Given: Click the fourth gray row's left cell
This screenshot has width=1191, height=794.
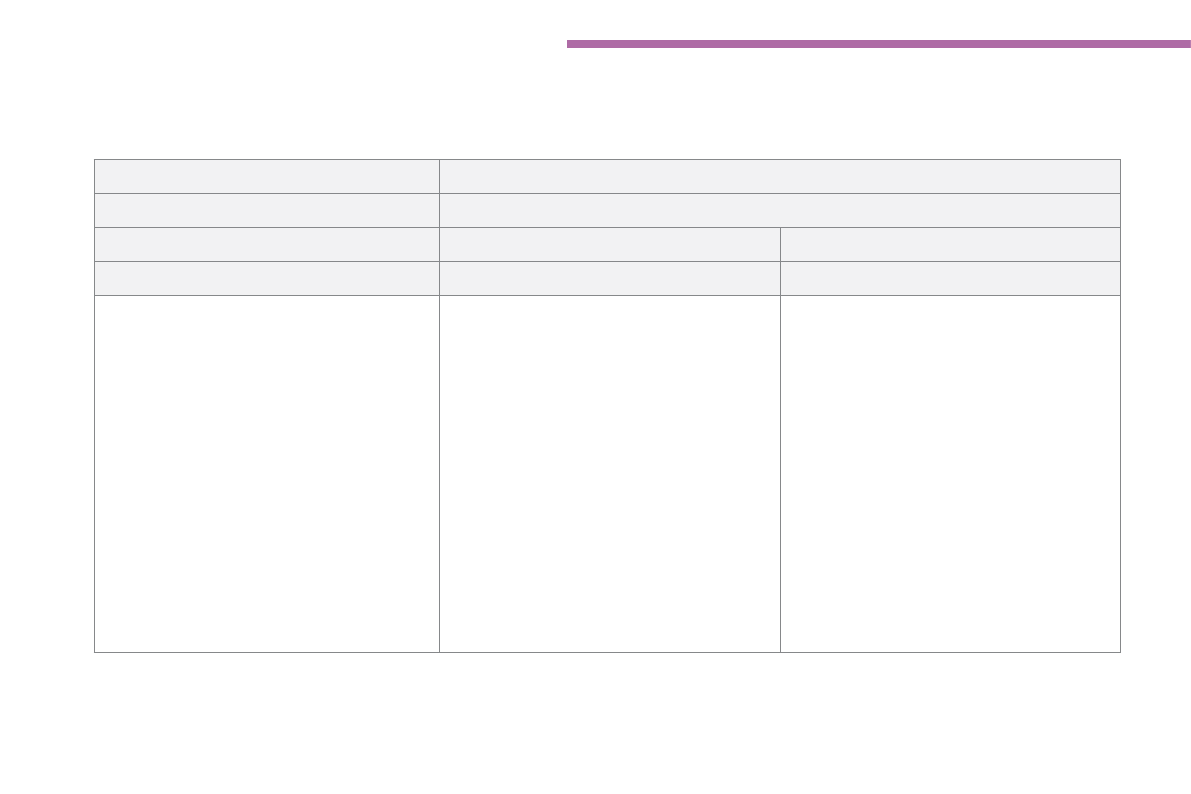Looking at the screenshot, I should (267, 278).
